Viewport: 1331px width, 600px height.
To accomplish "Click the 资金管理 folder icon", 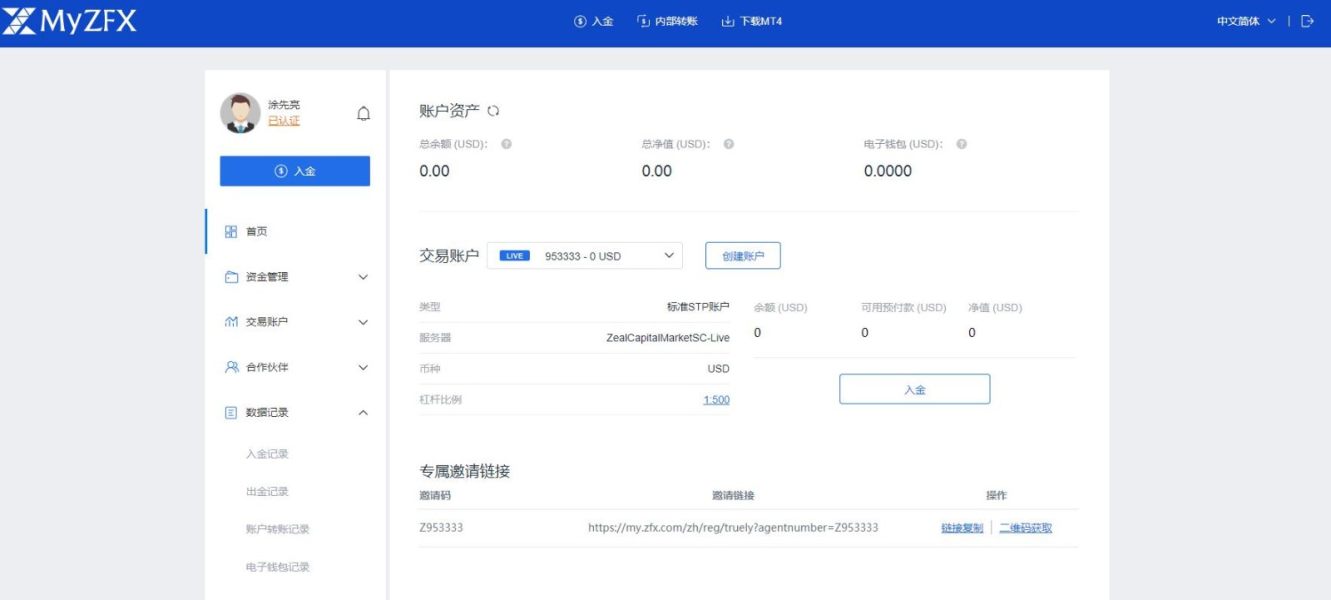I will [231, 277].
